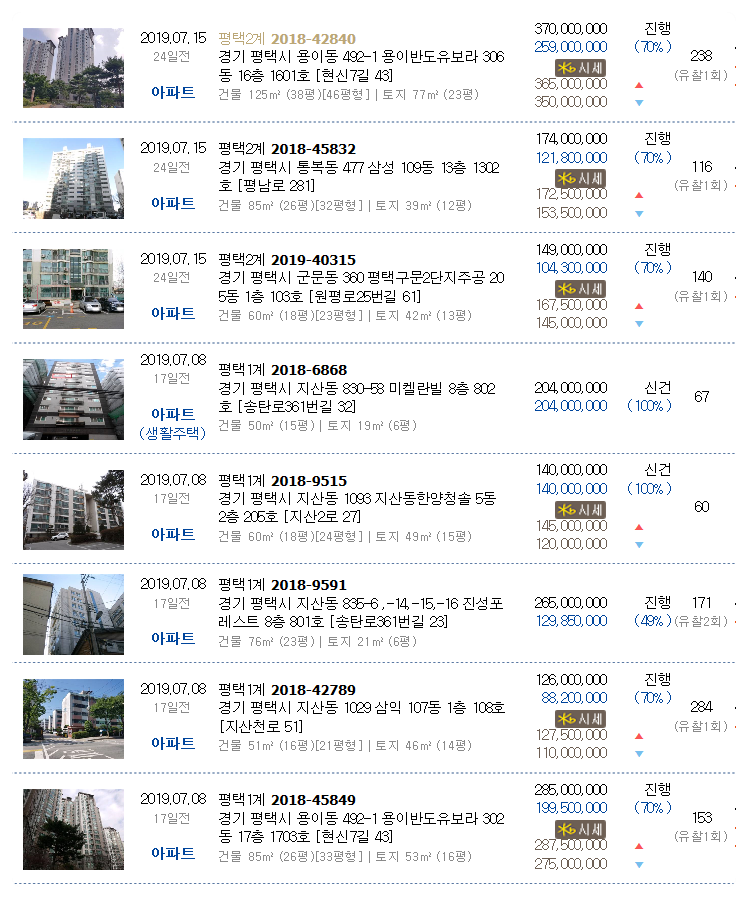Click red up arrow beside 167,500,000
The width and height of the screenshot is (748, 899).
point(639,306)
